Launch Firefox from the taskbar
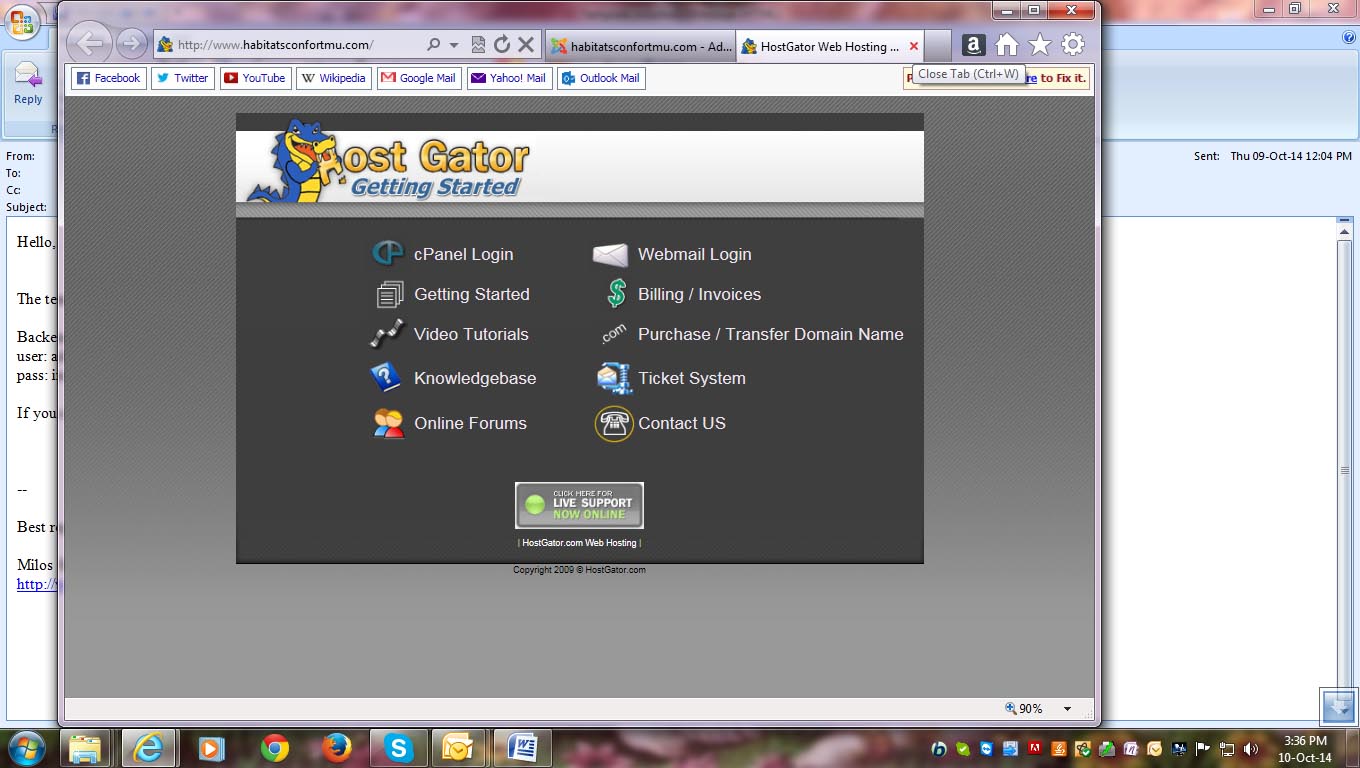Screen dimensions: 1360x768 coord(337,748)
